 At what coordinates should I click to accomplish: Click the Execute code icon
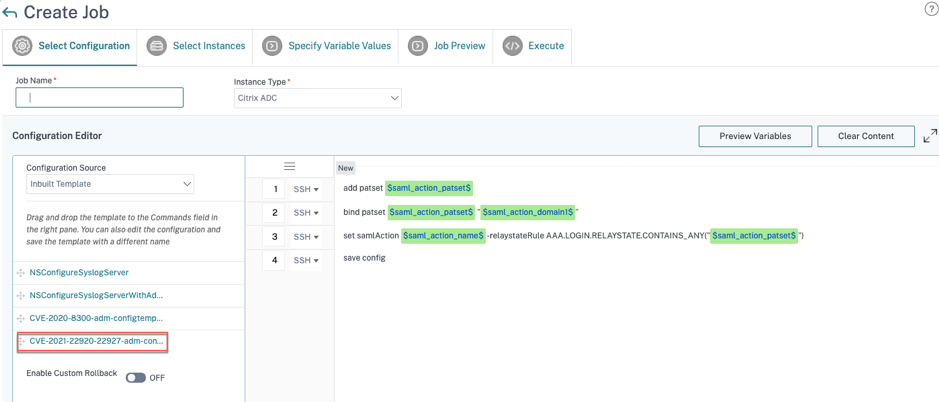[x=512, y=46]
